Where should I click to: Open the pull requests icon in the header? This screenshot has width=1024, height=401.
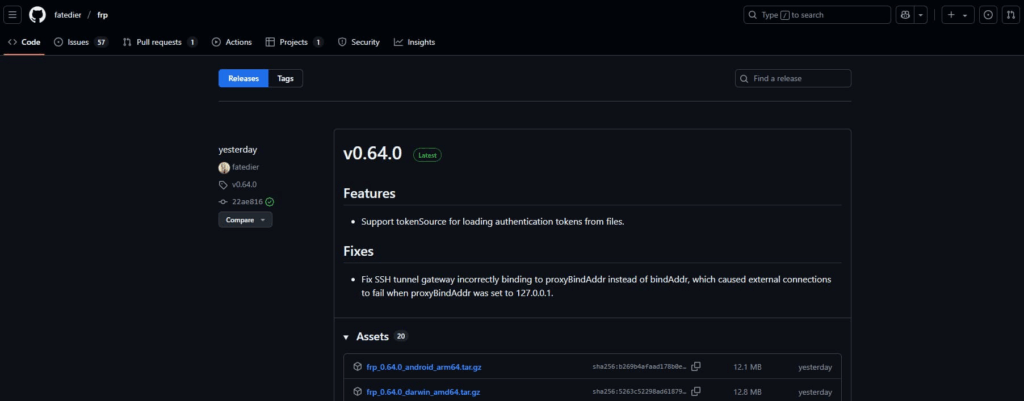tap(1009, 15)
